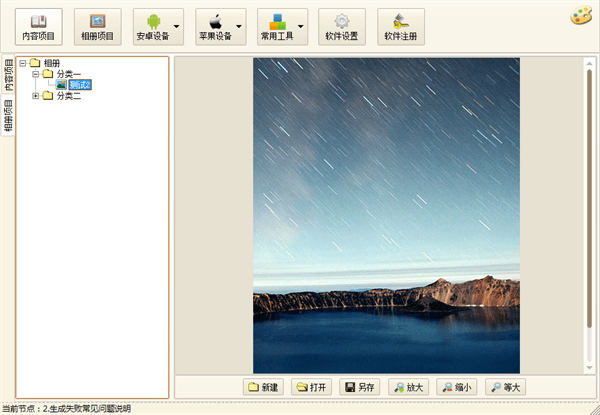600x415 pixels.
Task: Open the 相册项目 toolbar button
Action: tap(98, 27)
